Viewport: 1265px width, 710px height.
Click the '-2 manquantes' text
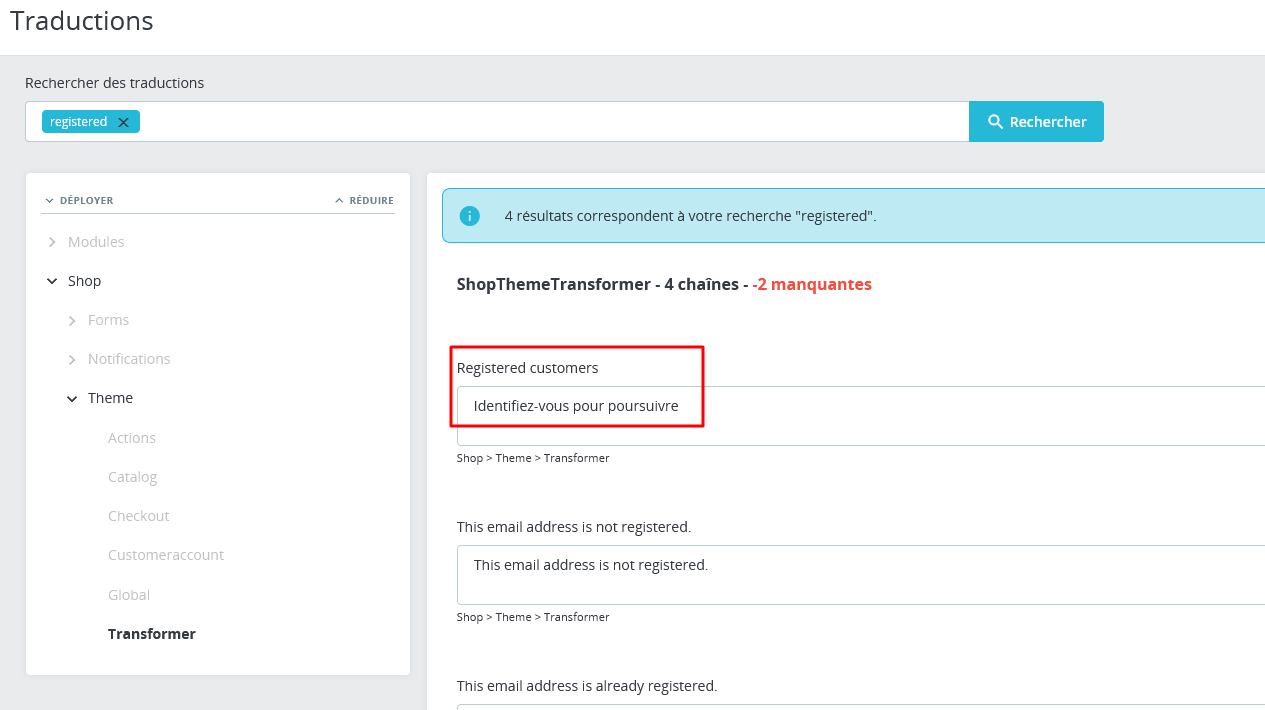[x=812, y=285]
